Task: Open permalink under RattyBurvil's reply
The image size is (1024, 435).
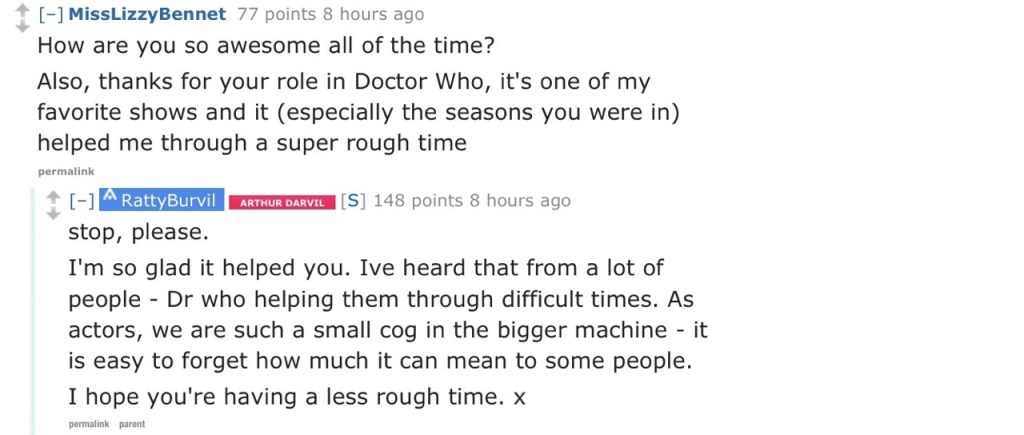Action: pyautogui.click(x=88, y=424)
